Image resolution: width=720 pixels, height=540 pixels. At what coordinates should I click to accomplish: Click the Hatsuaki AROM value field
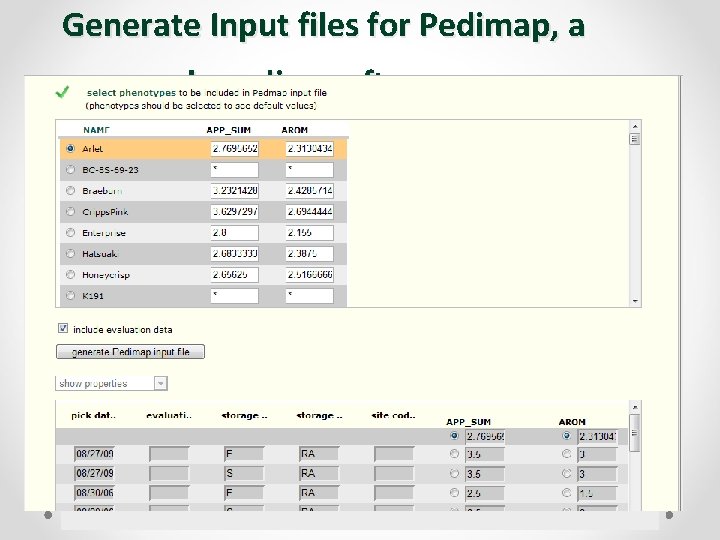309,253
